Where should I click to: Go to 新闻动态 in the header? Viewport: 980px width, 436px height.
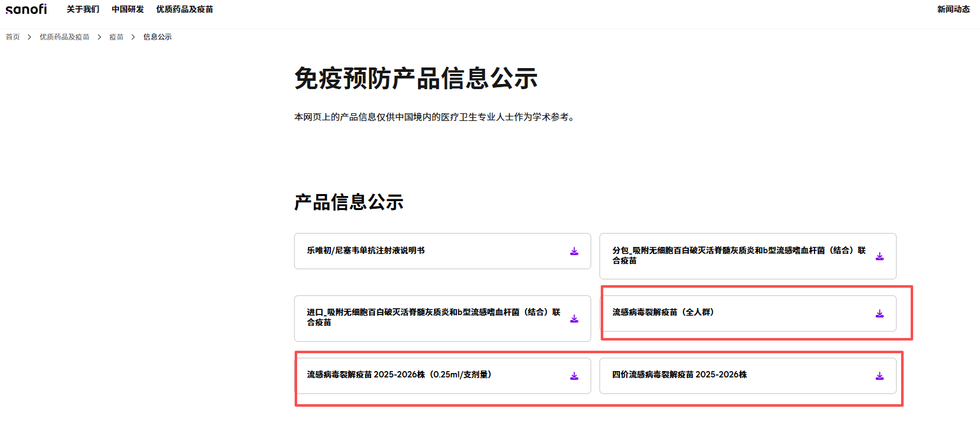point(953,9)
